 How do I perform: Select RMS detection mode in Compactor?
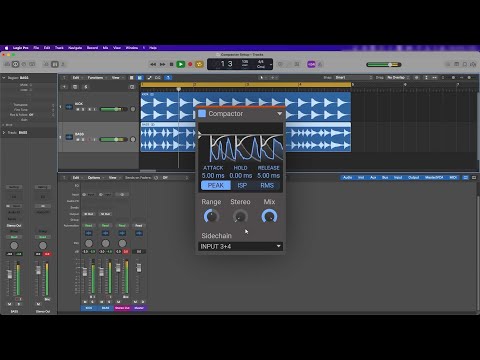(267, 185)
